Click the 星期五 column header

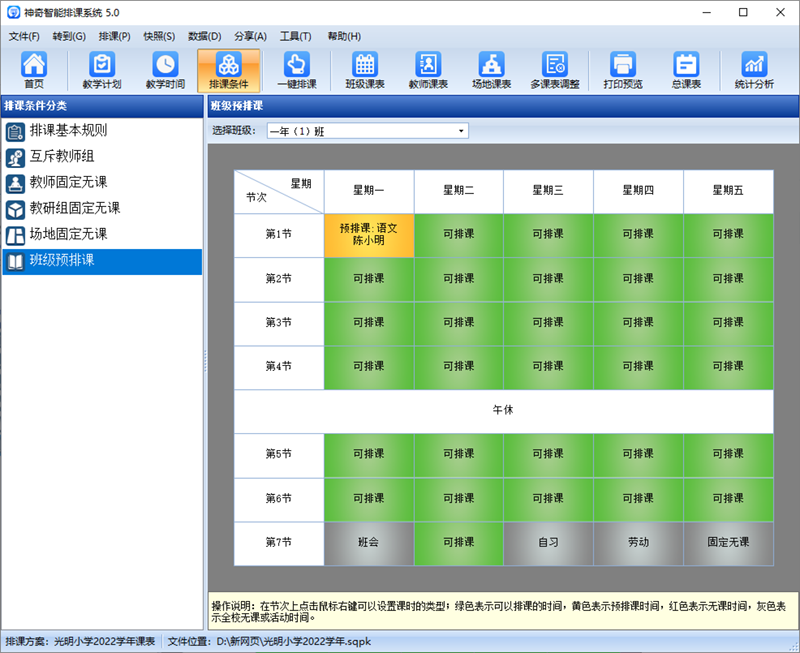pos(729,191)
